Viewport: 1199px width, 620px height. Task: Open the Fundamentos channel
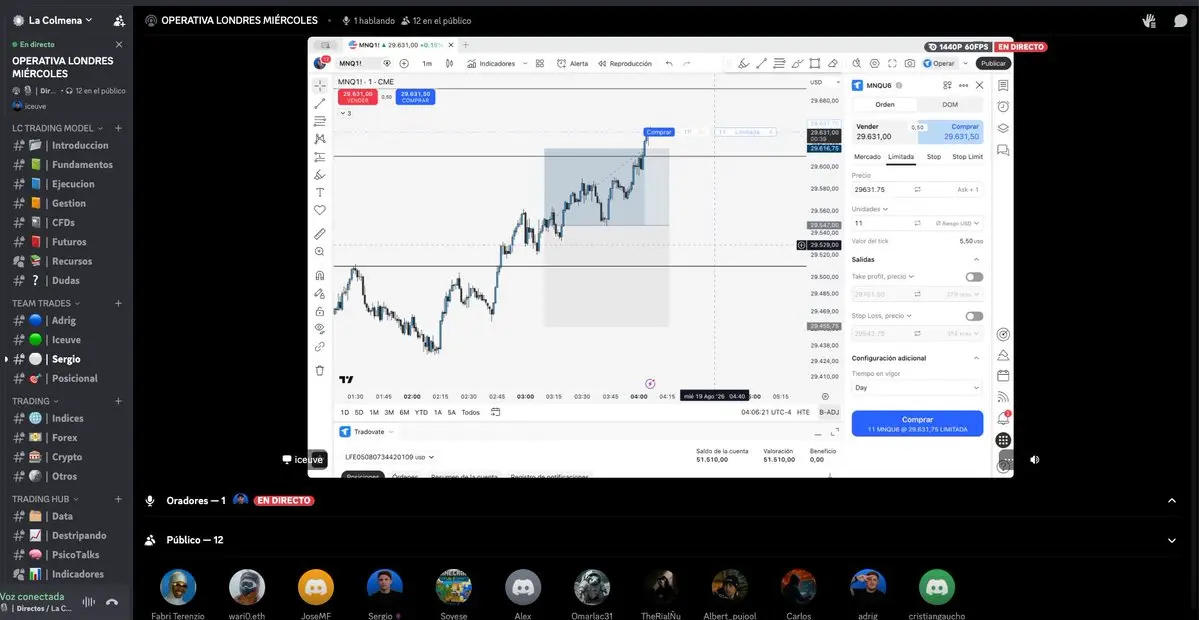pos(67,164)
